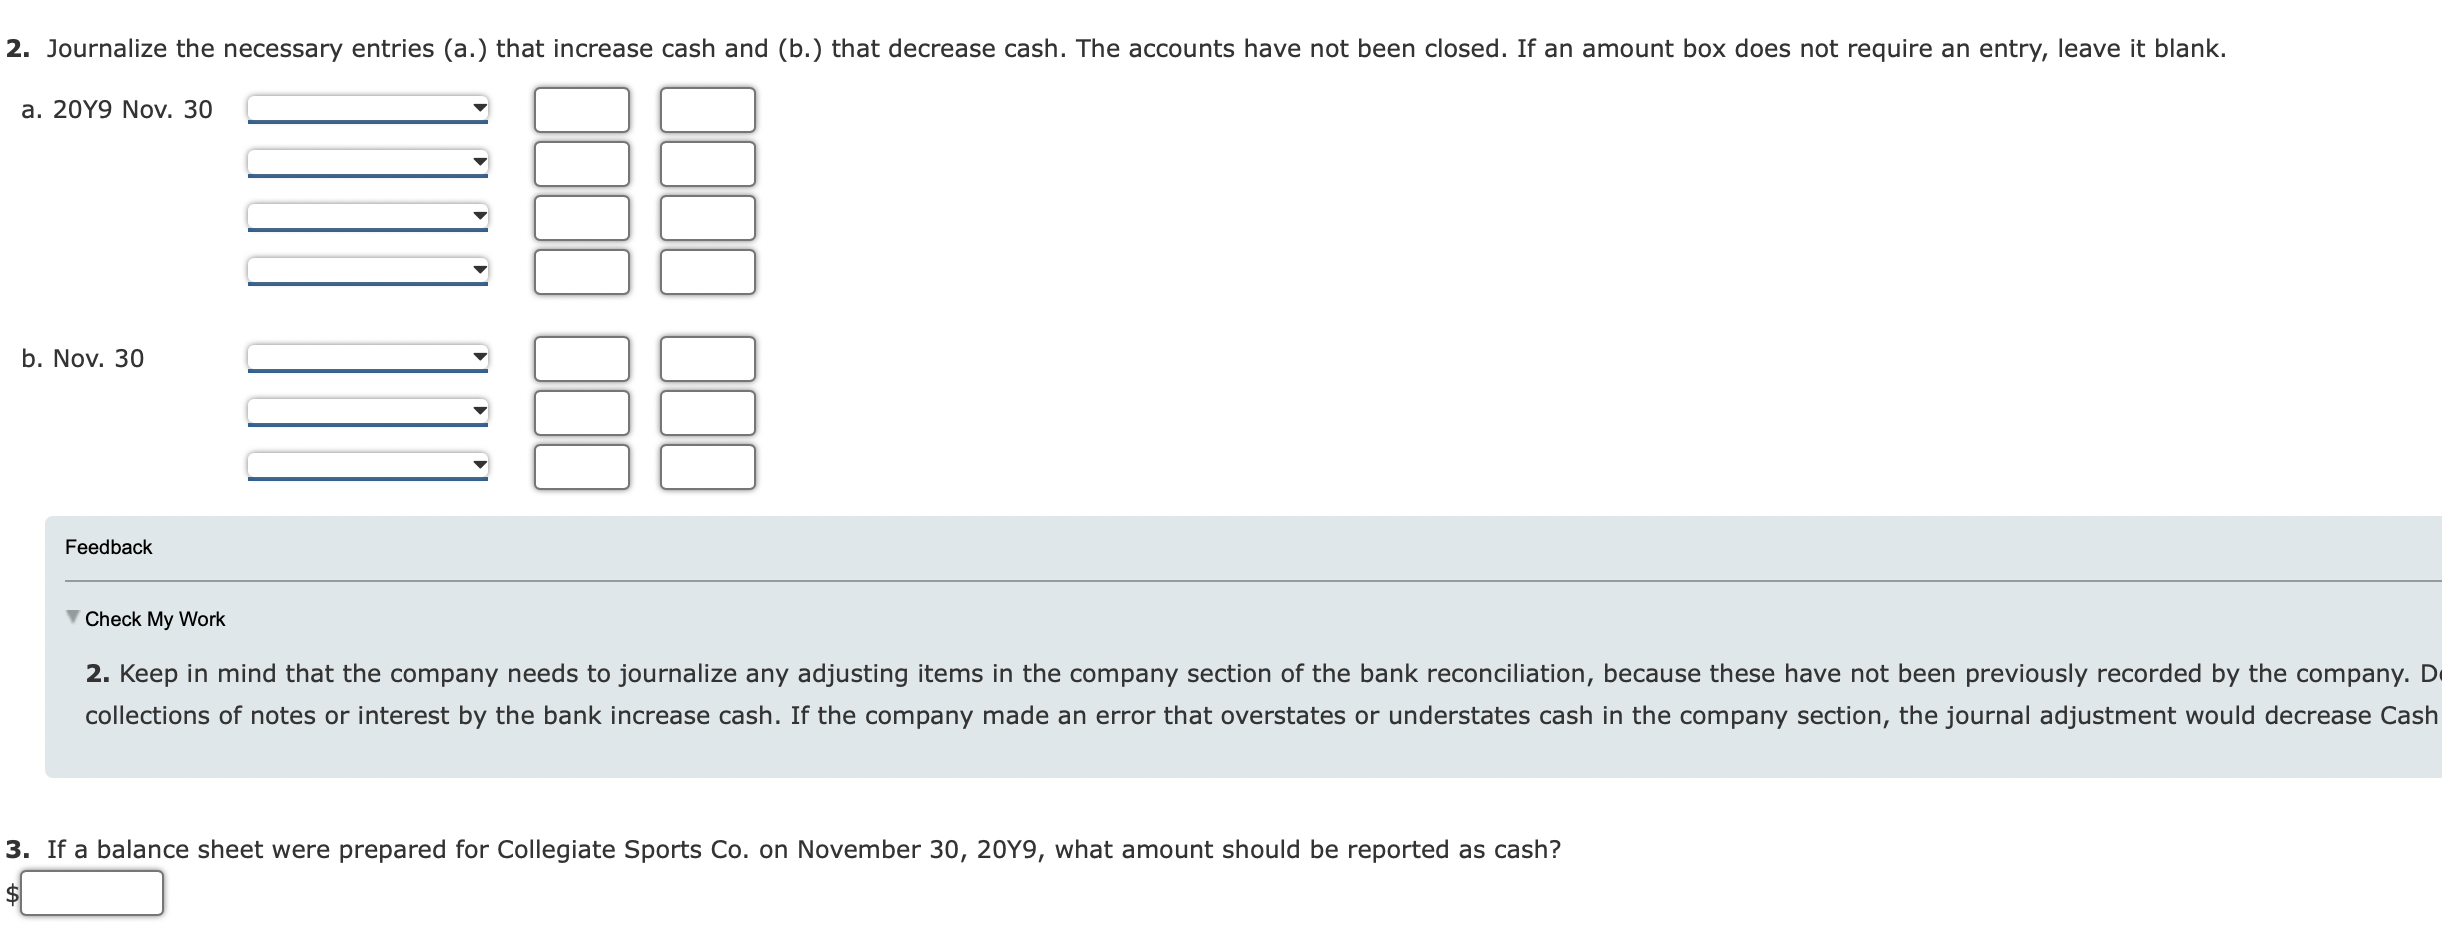The height and width of the screenshot is (929, 2442).
Task: Click the debit box on the first line of entry a
Action: point(581,108)
